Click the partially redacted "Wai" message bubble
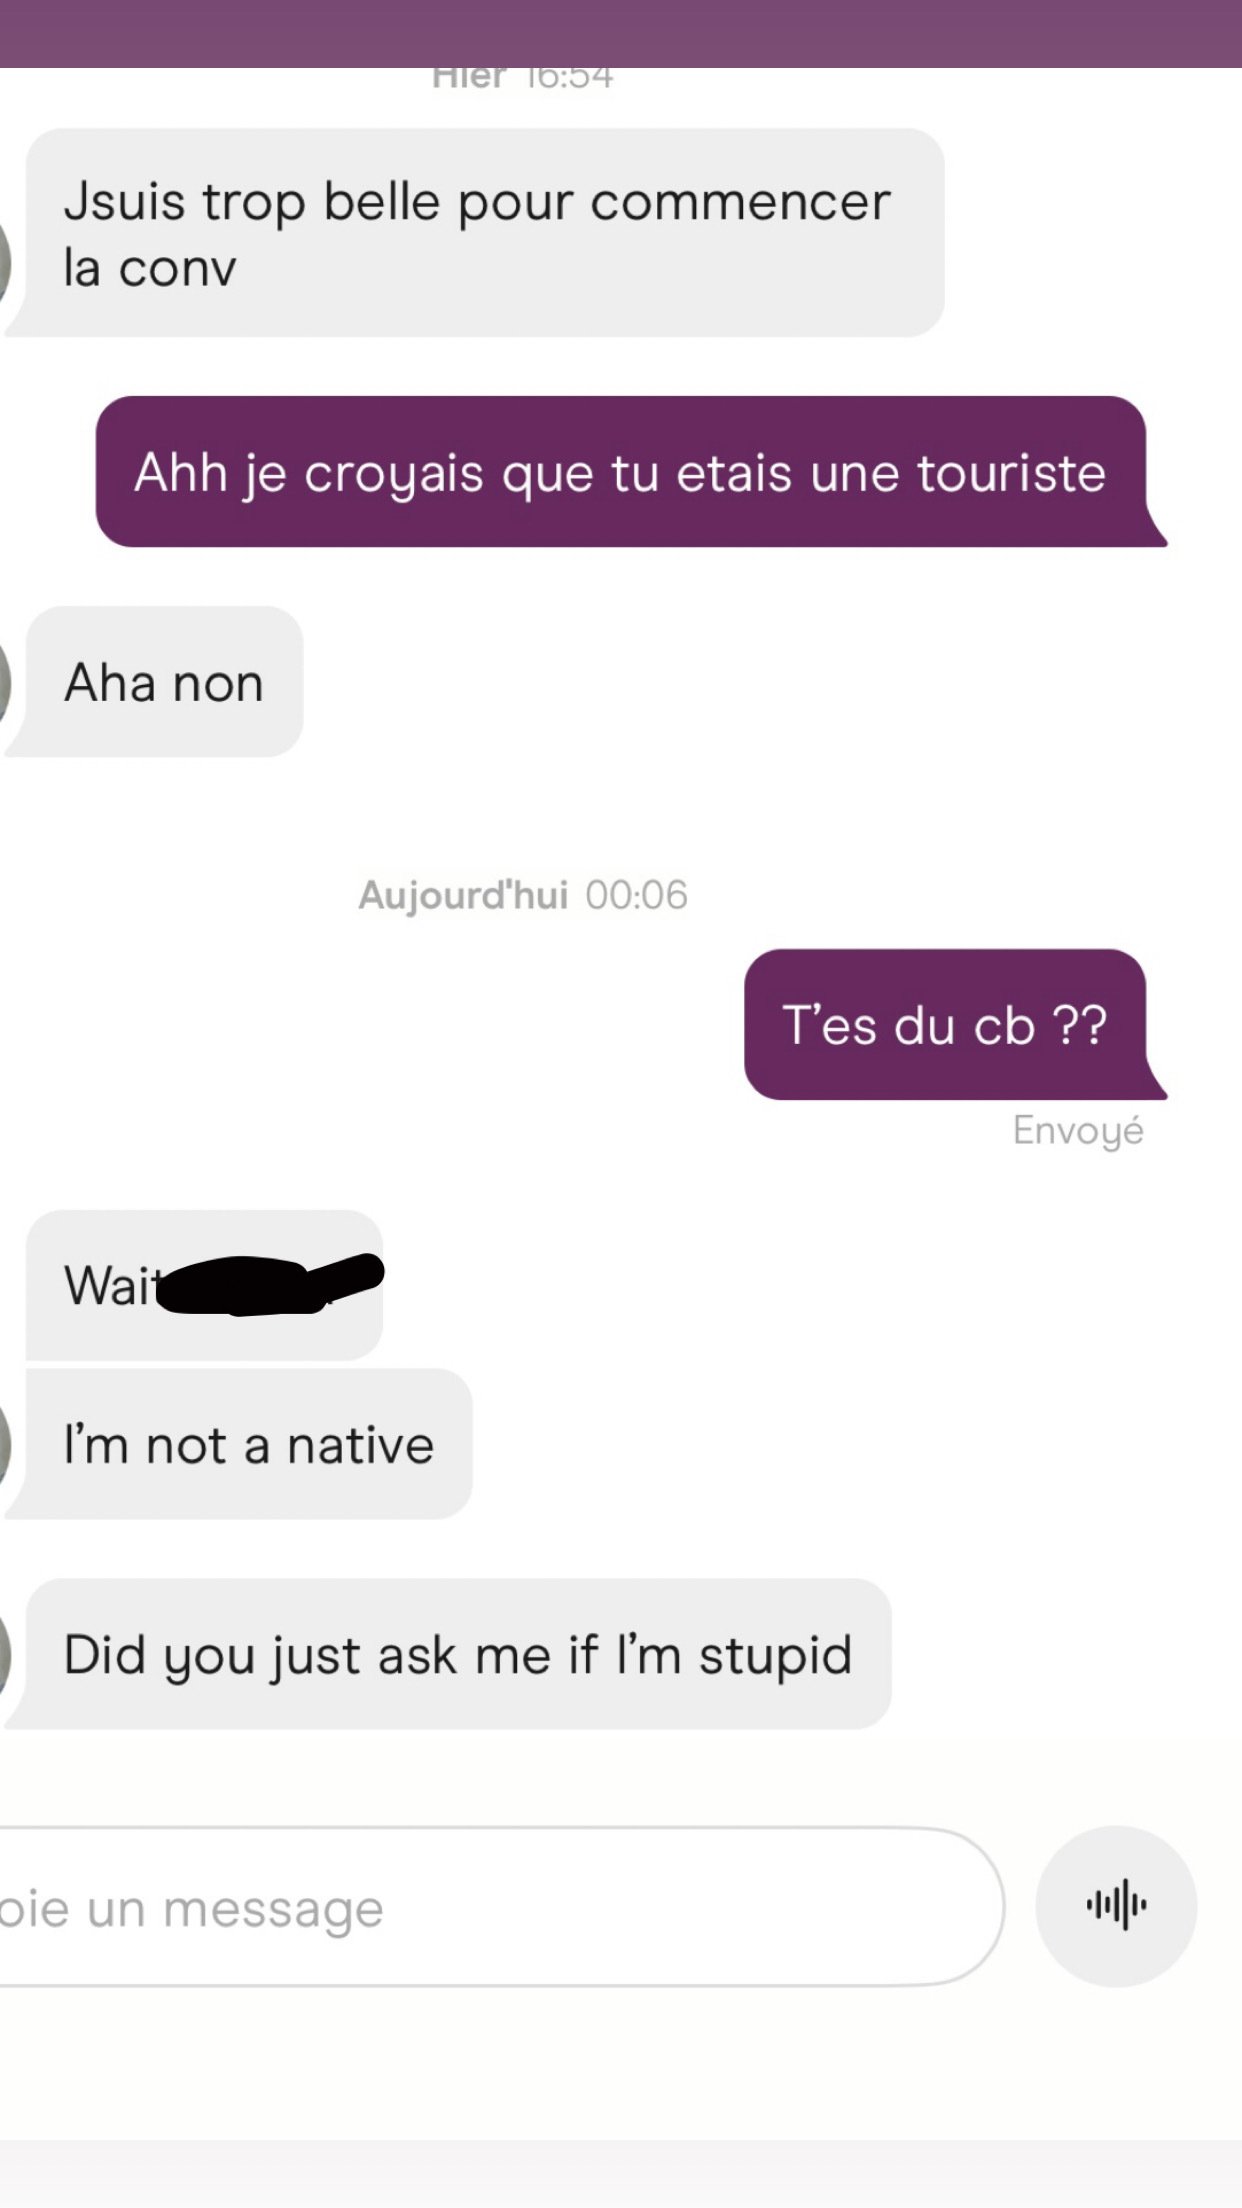The height and width of the screenshot is (2208, 1242). pyautogui.click(x=204, y=1285)
